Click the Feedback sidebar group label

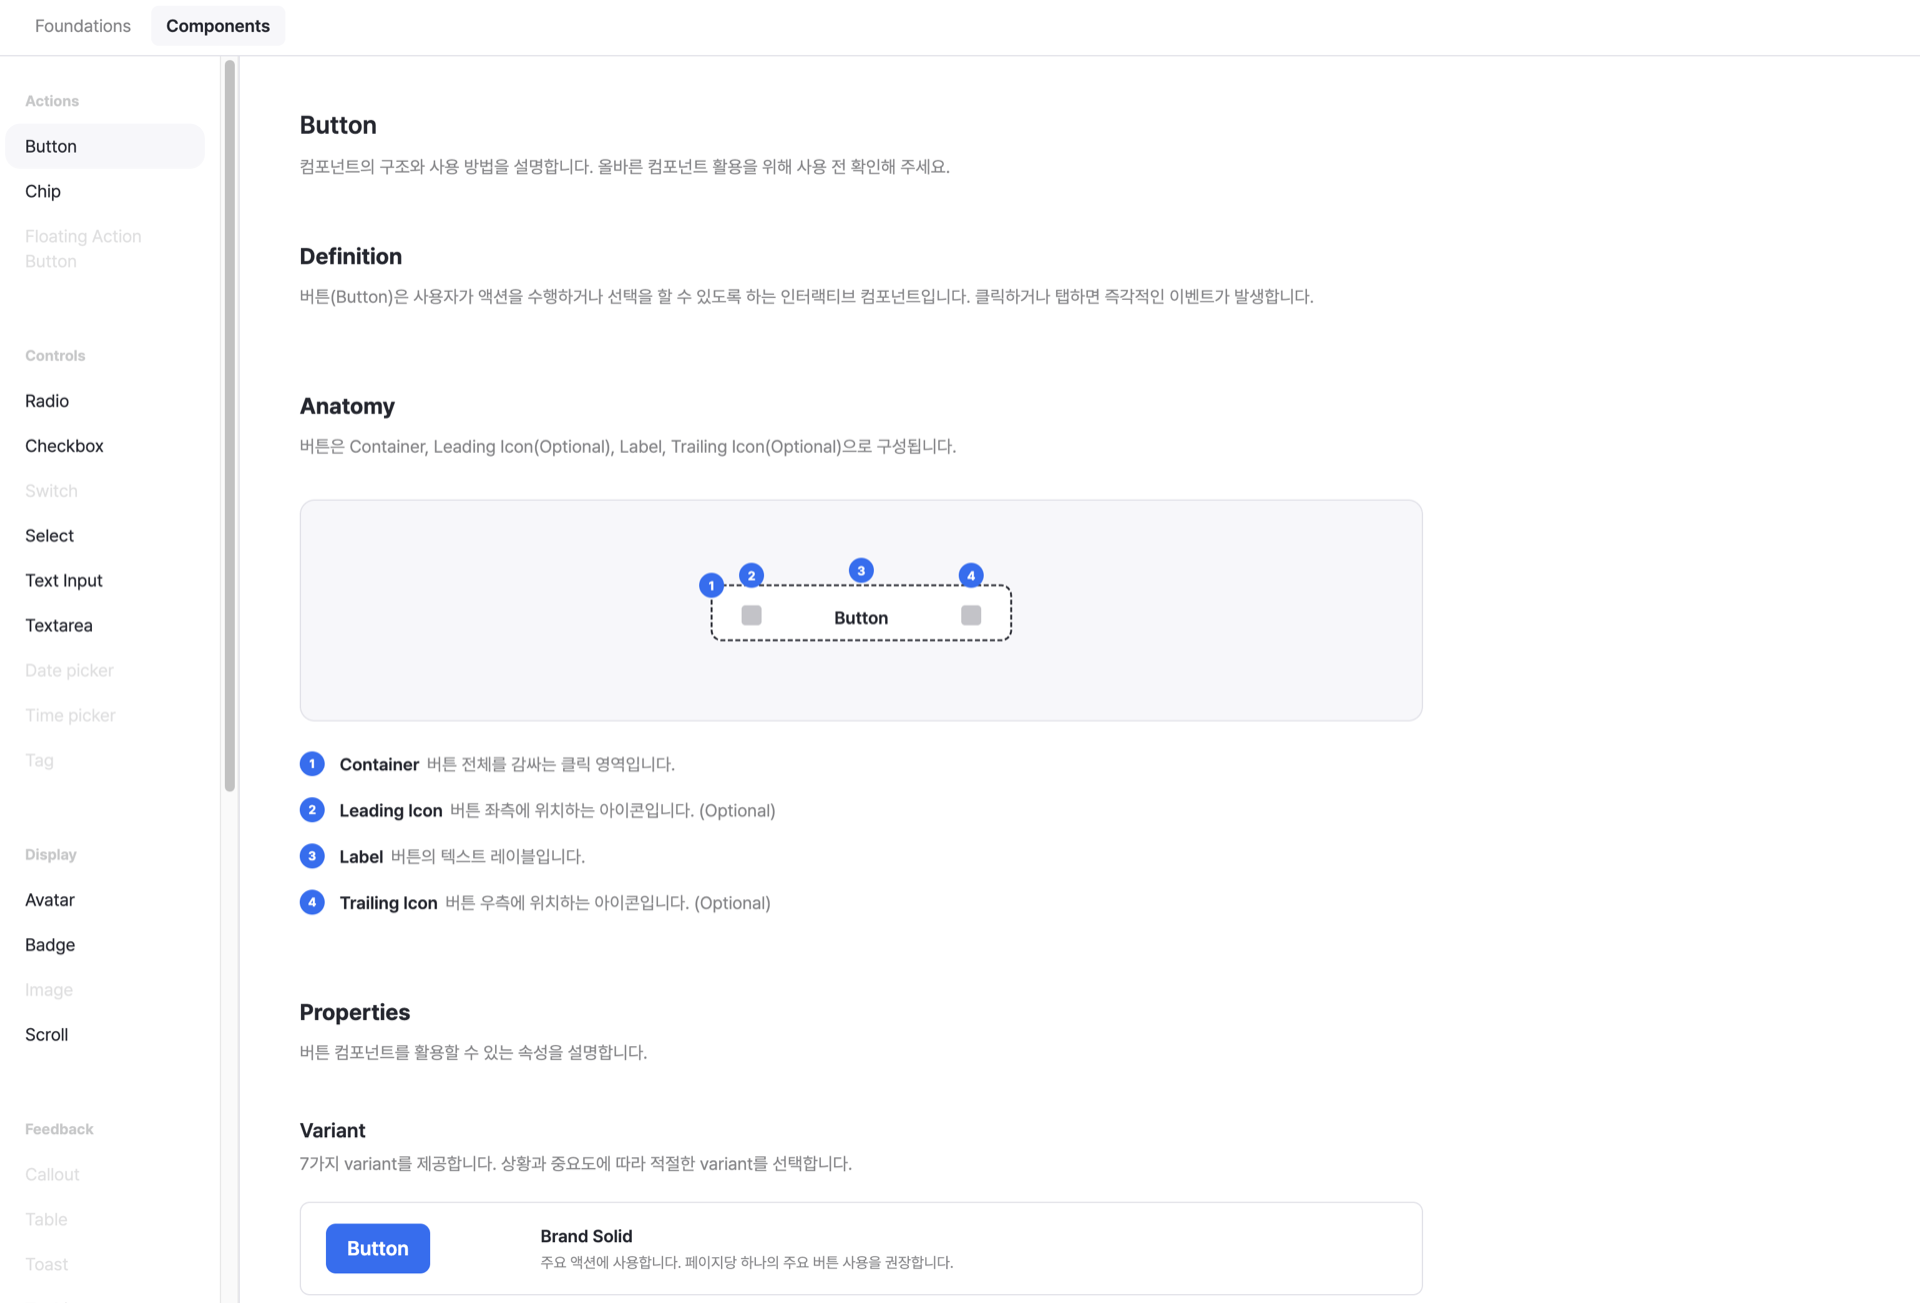[59, 1130]
